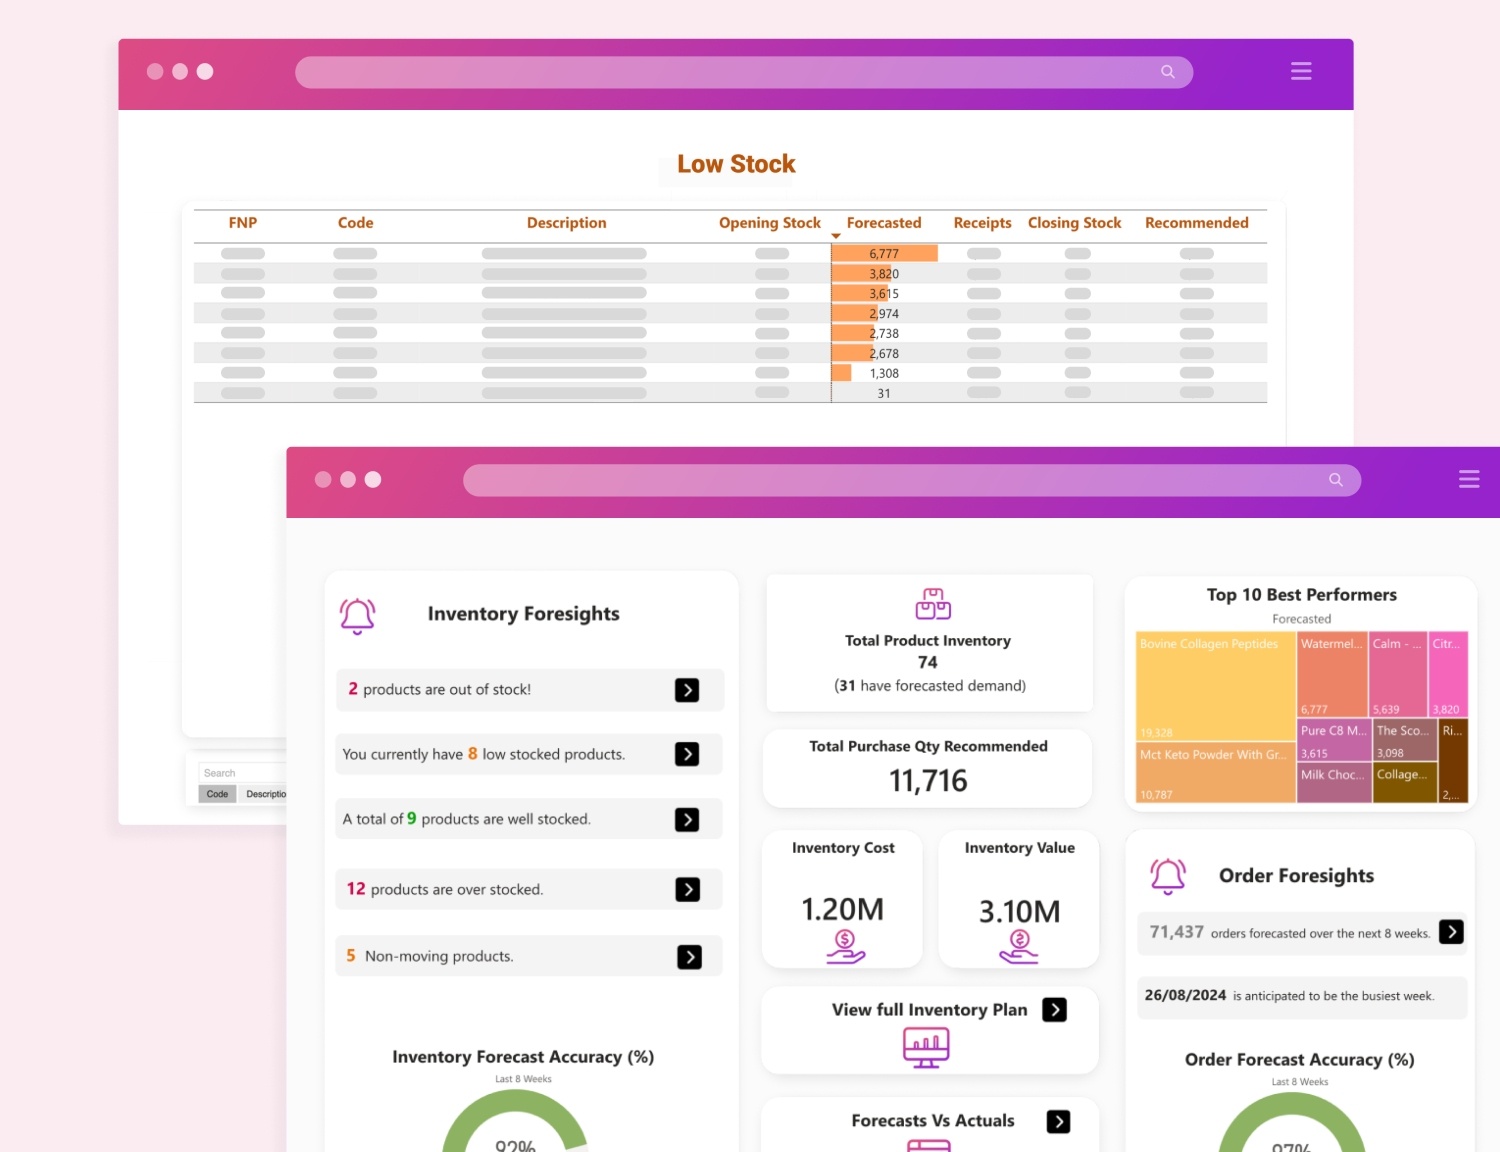Click the 1,308 forecasted value
The height and width of the screenshot is (1152, 1500).
884,374
